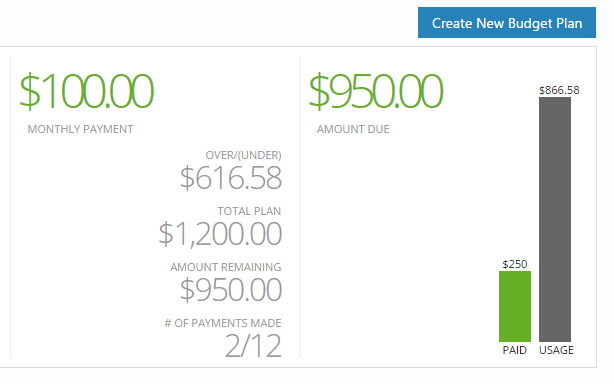The width and height of the screenshot is (614, 384).
Task: Click the AMOUNT REMAINING label
Action: [226, 267]
